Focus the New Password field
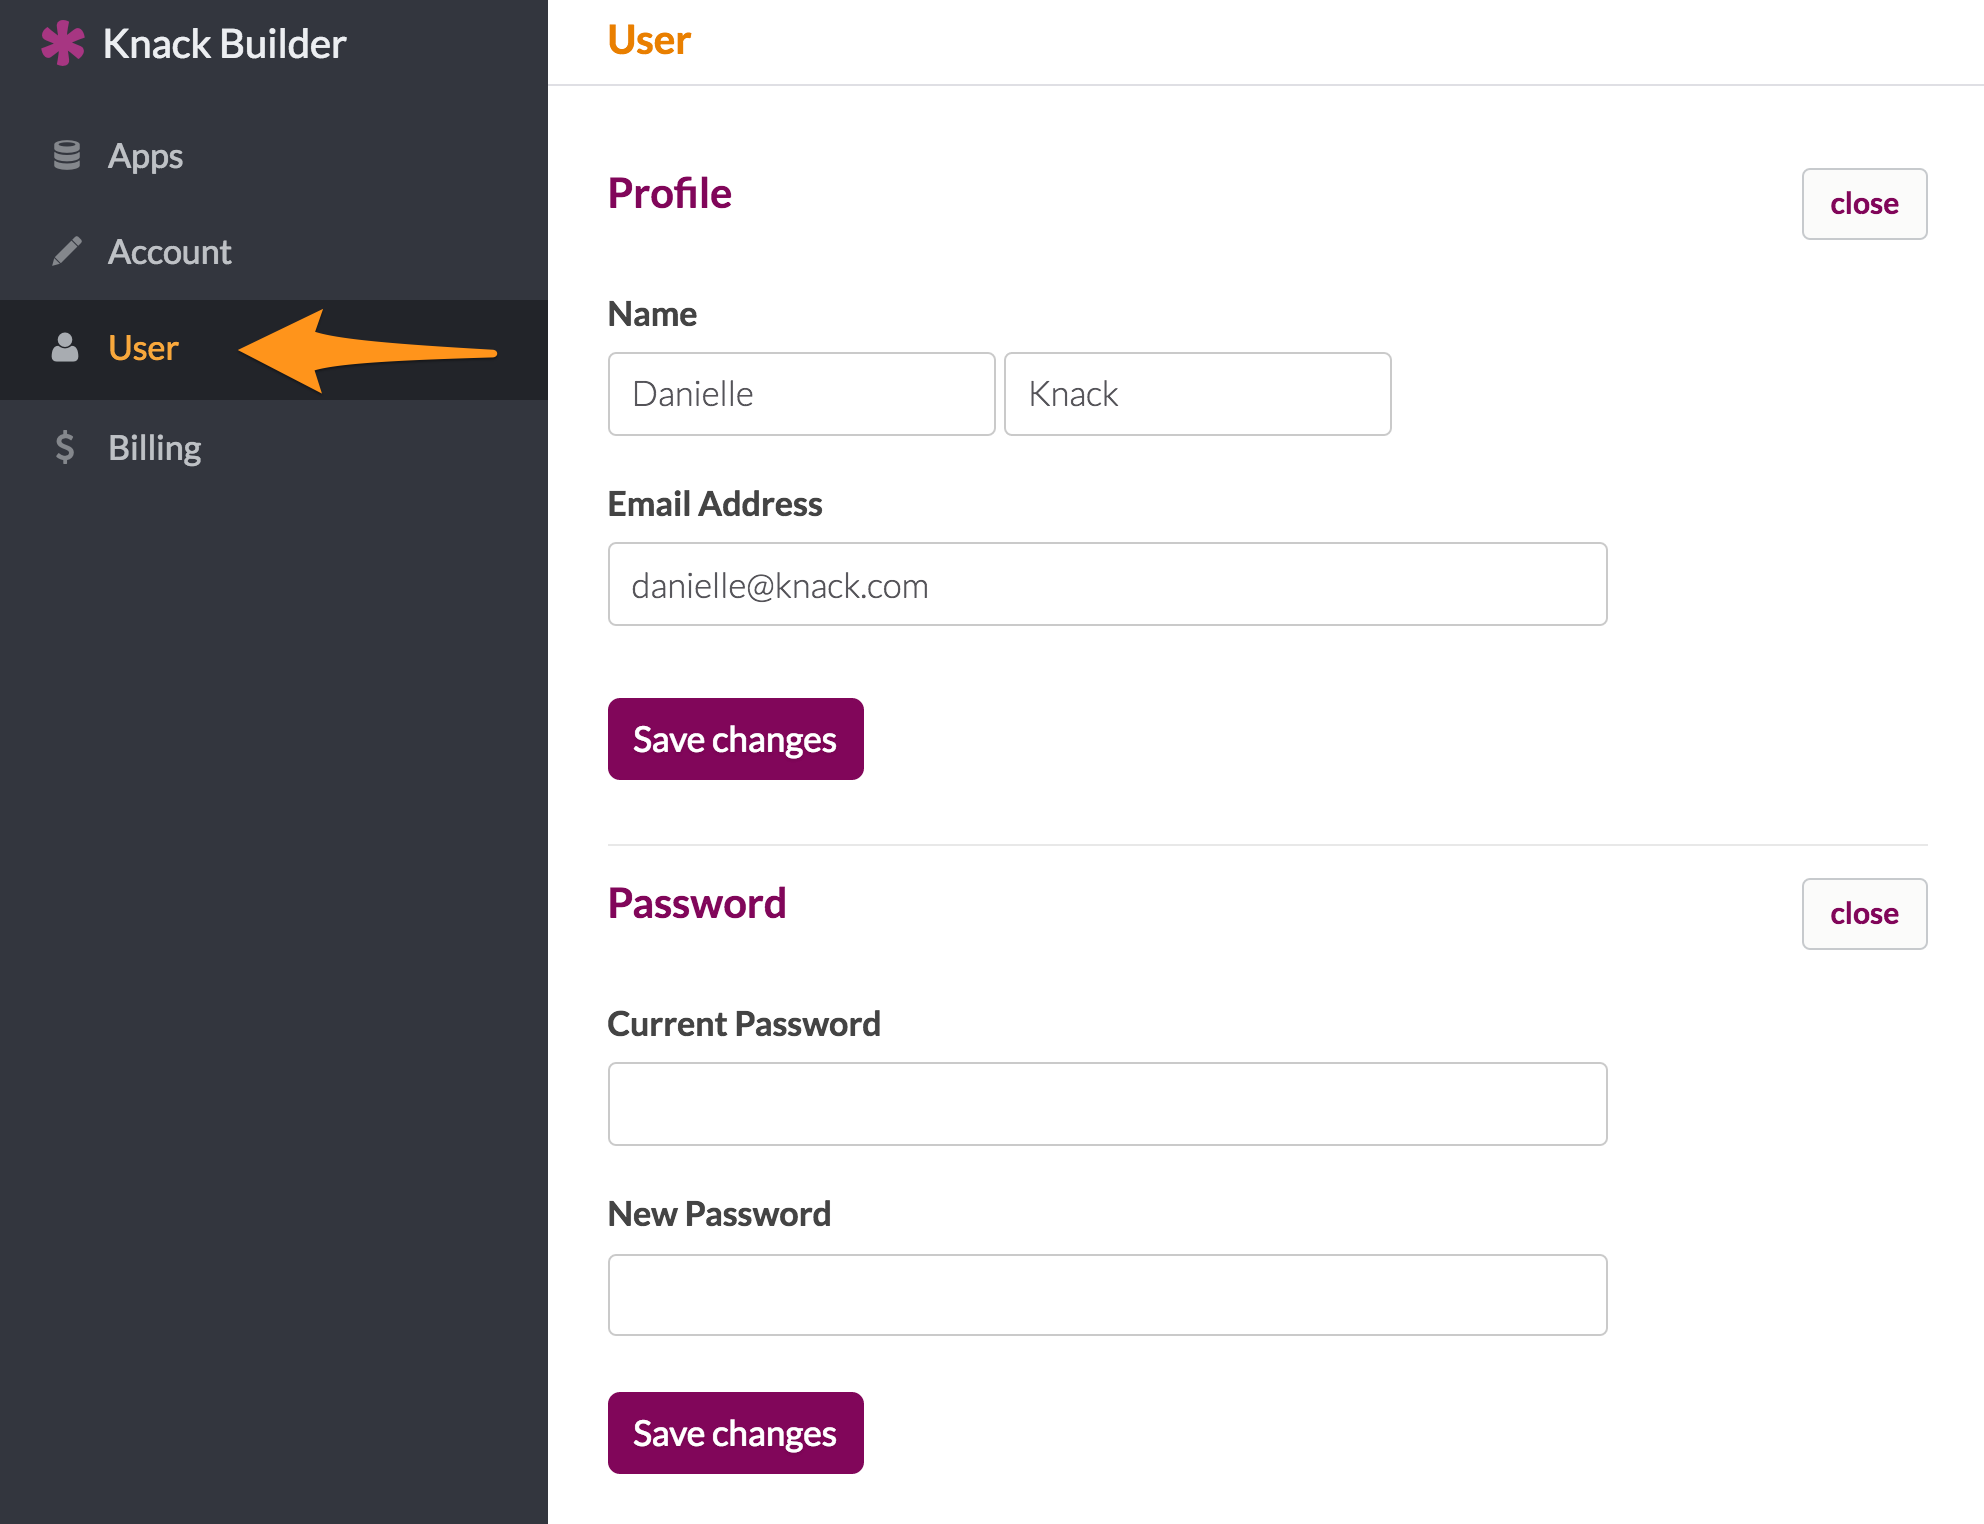 [1107, 1295]
